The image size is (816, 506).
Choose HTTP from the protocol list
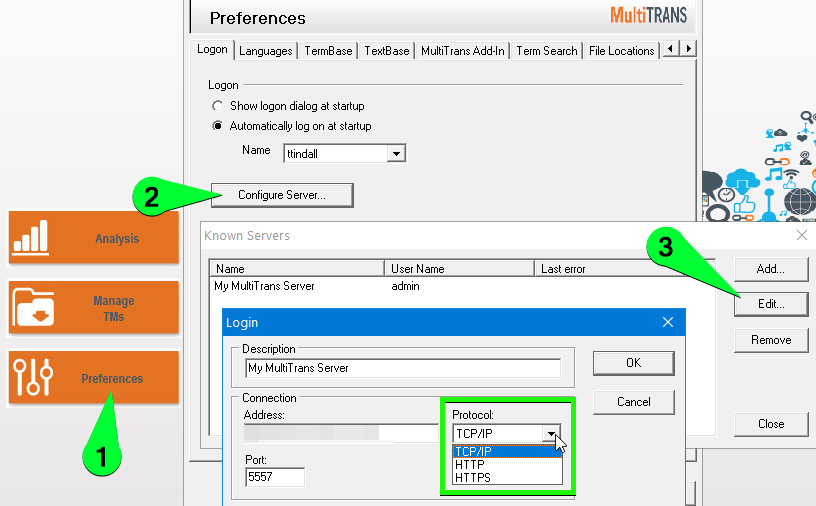pyautogui.click(x=507, y=464)
